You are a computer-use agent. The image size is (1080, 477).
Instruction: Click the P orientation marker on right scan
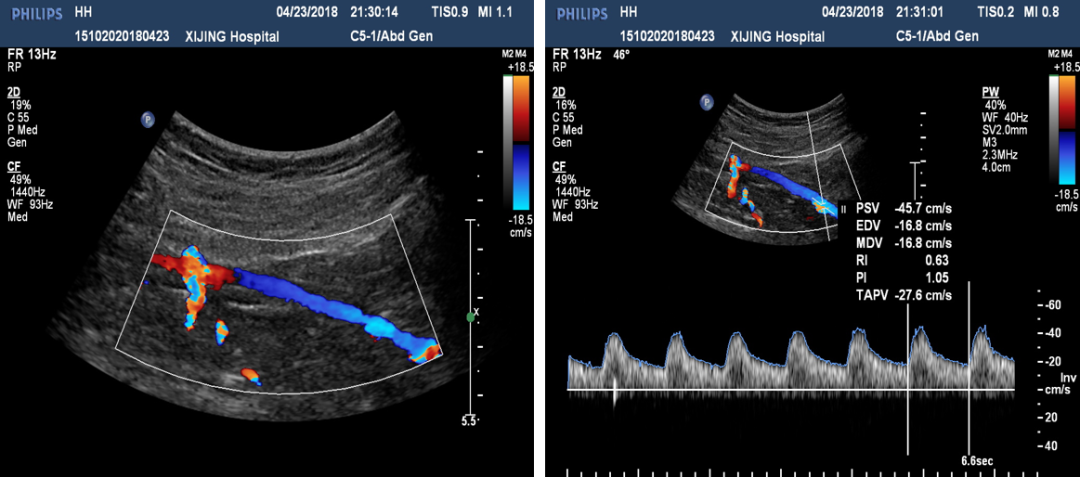[707, 101]
